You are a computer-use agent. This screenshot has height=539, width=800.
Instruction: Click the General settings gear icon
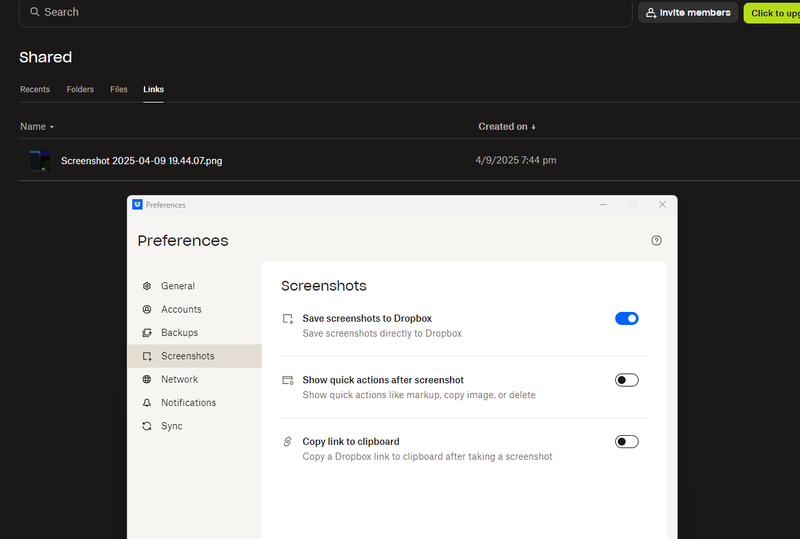click(x=147, y=286)
